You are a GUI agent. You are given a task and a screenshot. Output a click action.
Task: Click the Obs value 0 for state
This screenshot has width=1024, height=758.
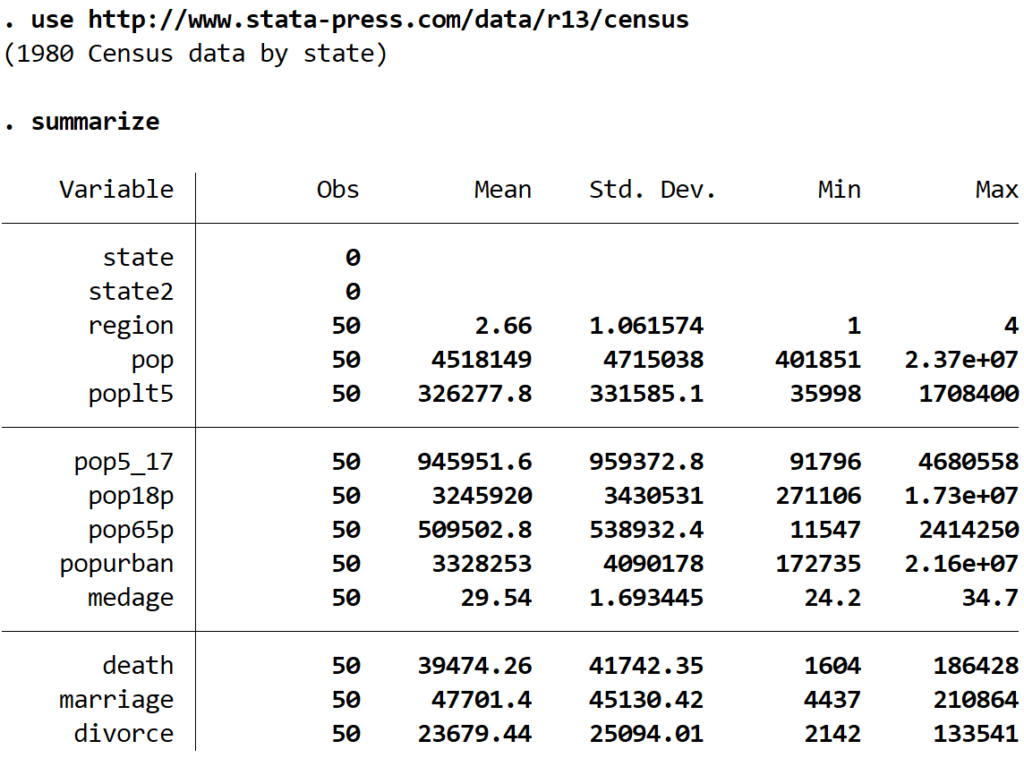point(353,257)
